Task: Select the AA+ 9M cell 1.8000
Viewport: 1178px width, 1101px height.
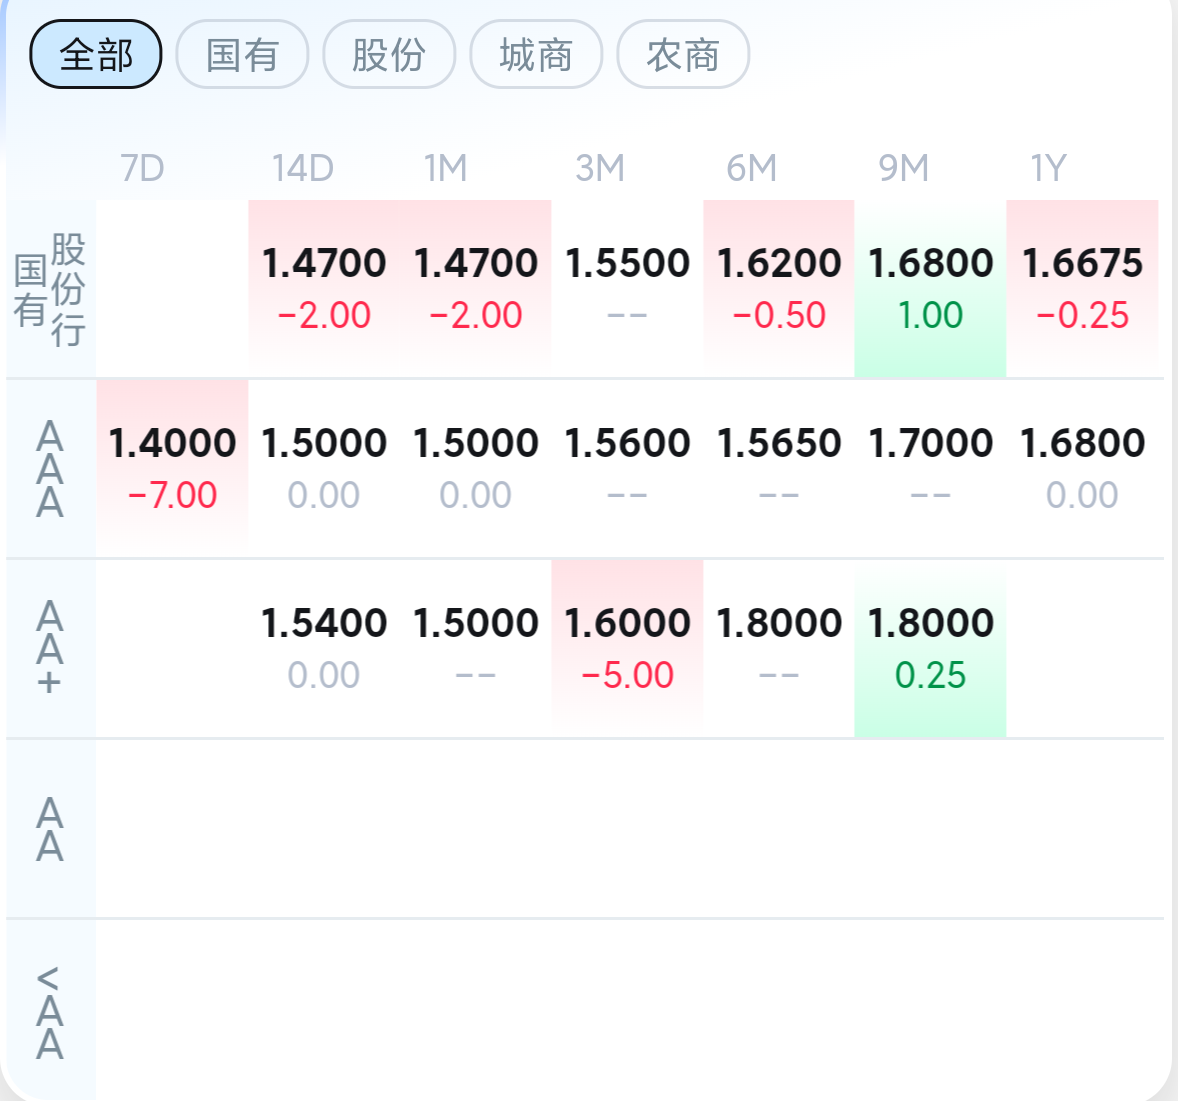Action: [930, 649]
